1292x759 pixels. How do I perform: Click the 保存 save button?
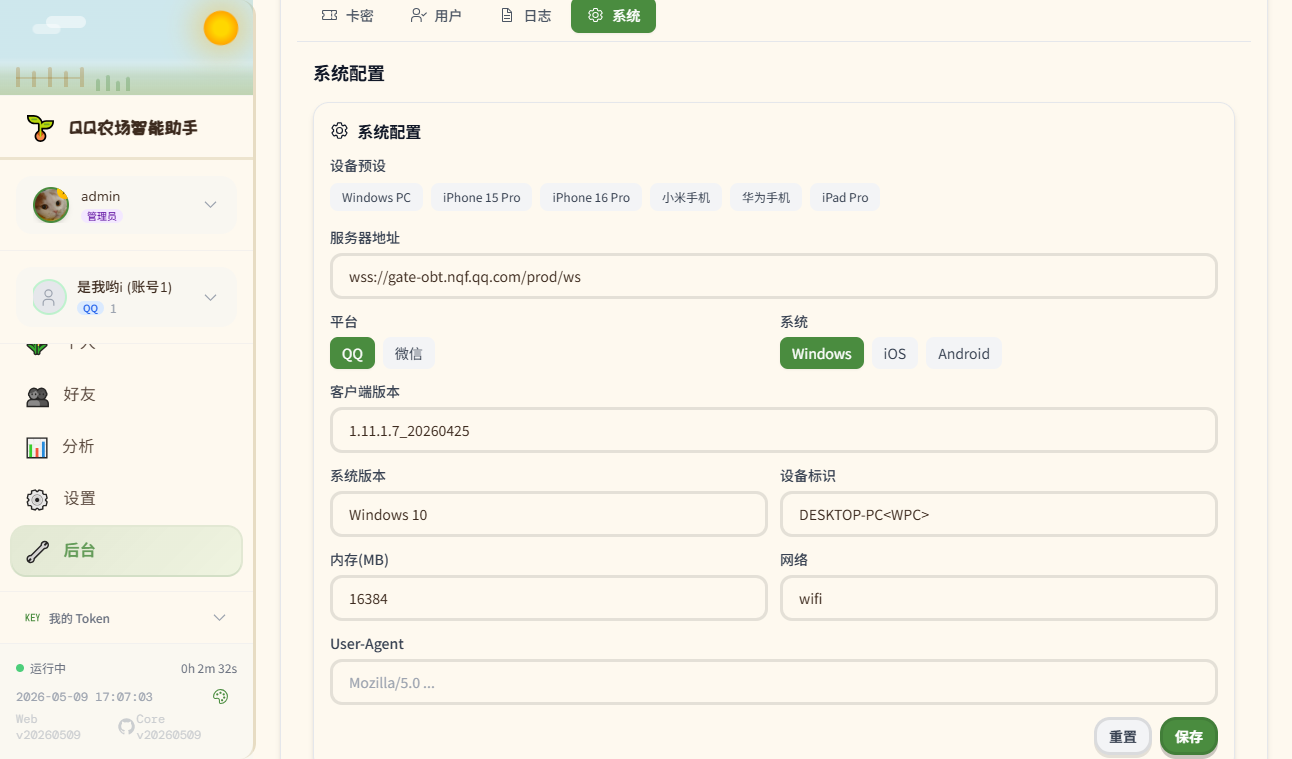click(1189, 737)
